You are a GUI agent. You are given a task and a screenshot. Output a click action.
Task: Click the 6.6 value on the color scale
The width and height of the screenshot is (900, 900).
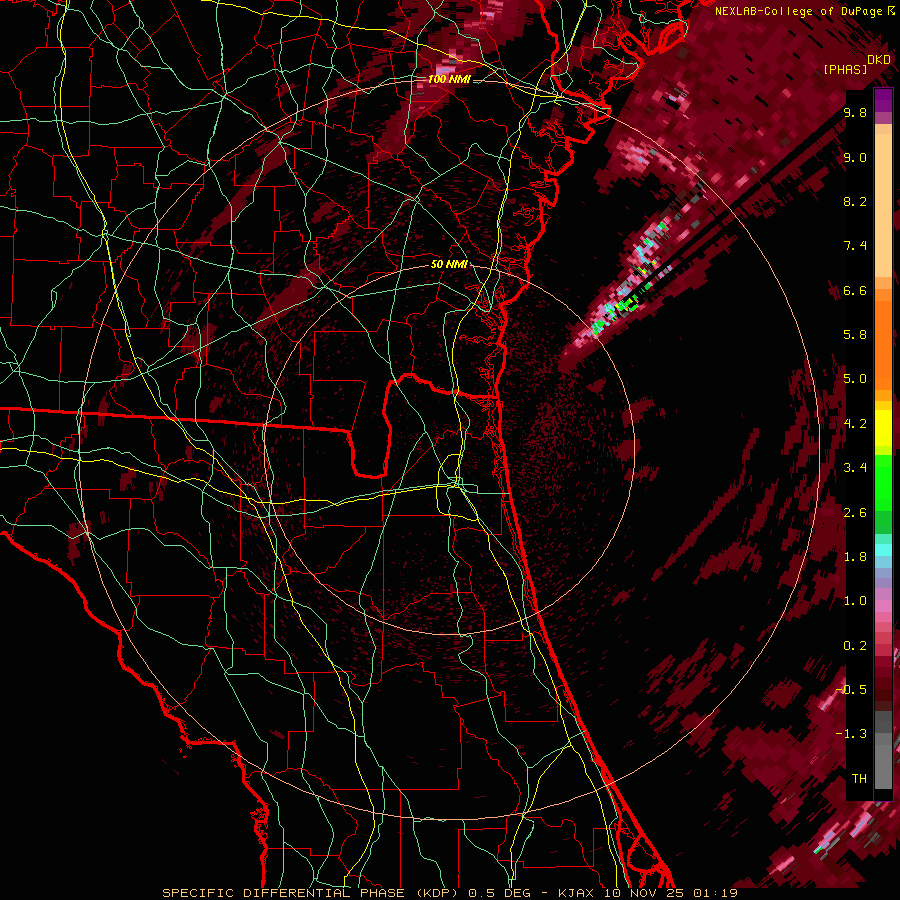coord(855,290)
